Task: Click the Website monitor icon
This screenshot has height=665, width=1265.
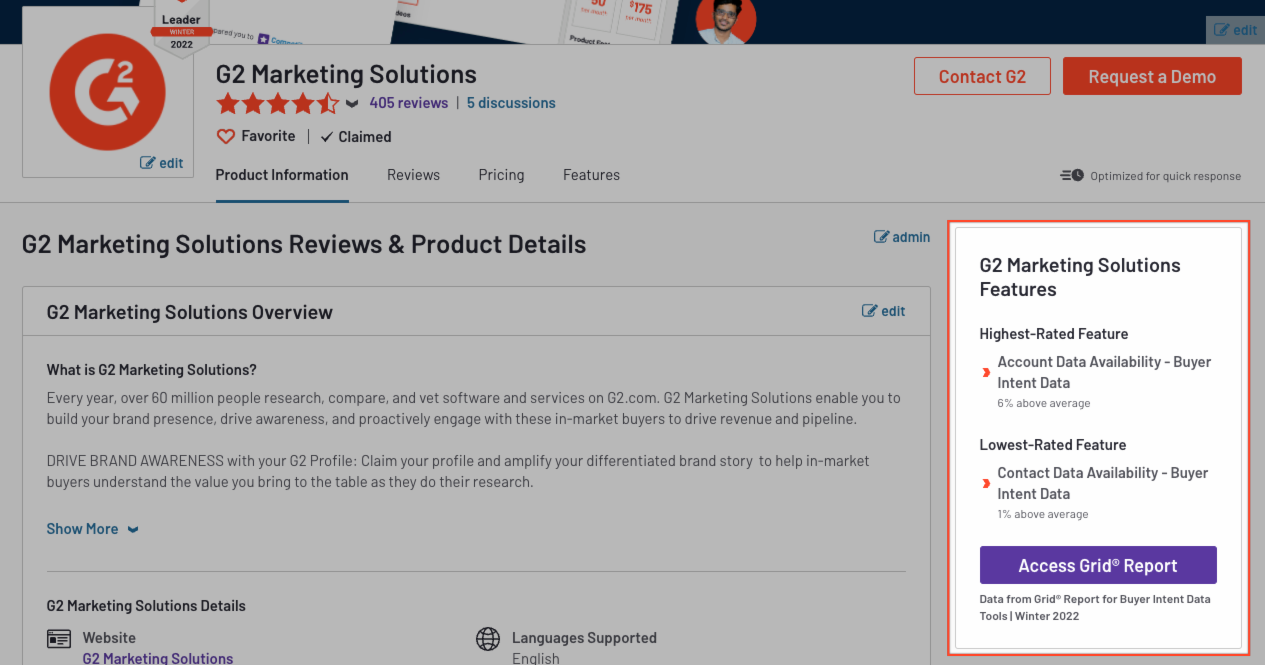Action: point(59,638)
